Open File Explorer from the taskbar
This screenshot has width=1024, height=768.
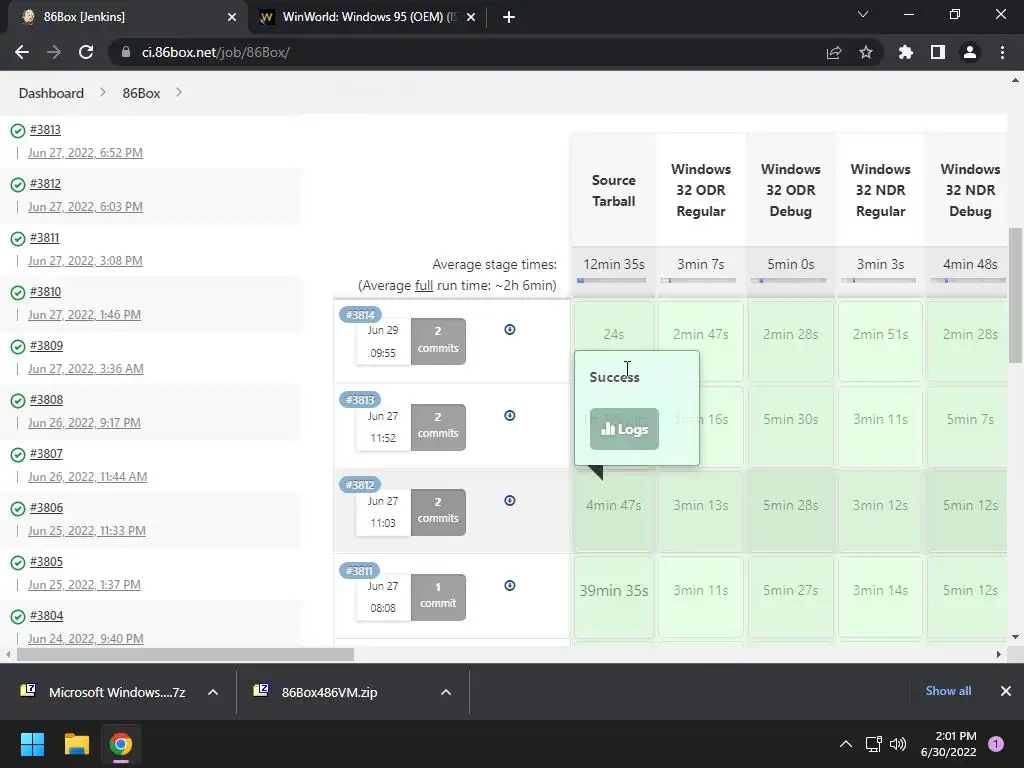[76, 744]
